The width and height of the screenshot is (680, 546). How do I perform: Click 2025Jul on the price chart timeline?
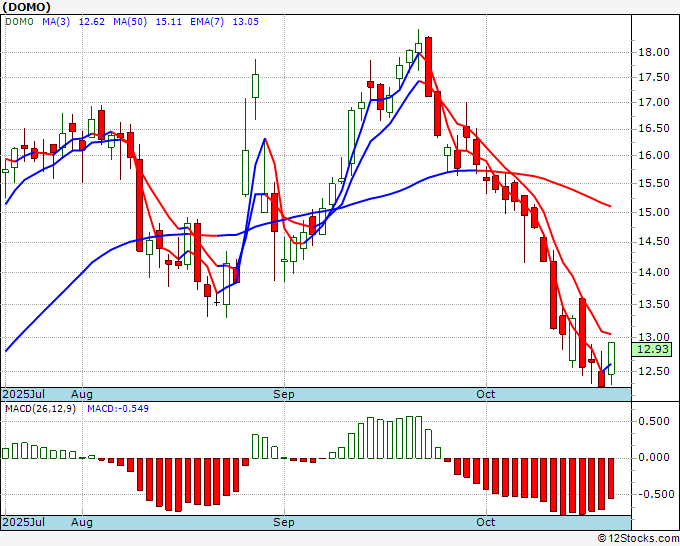click(x=24, y=394)
